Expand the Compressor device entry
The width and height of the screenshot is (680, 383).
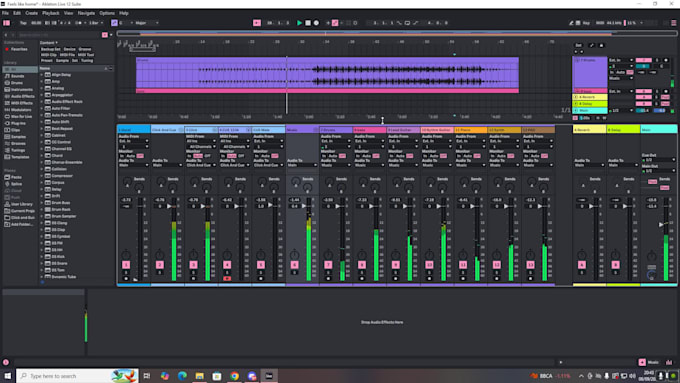(x=42, y=176)
